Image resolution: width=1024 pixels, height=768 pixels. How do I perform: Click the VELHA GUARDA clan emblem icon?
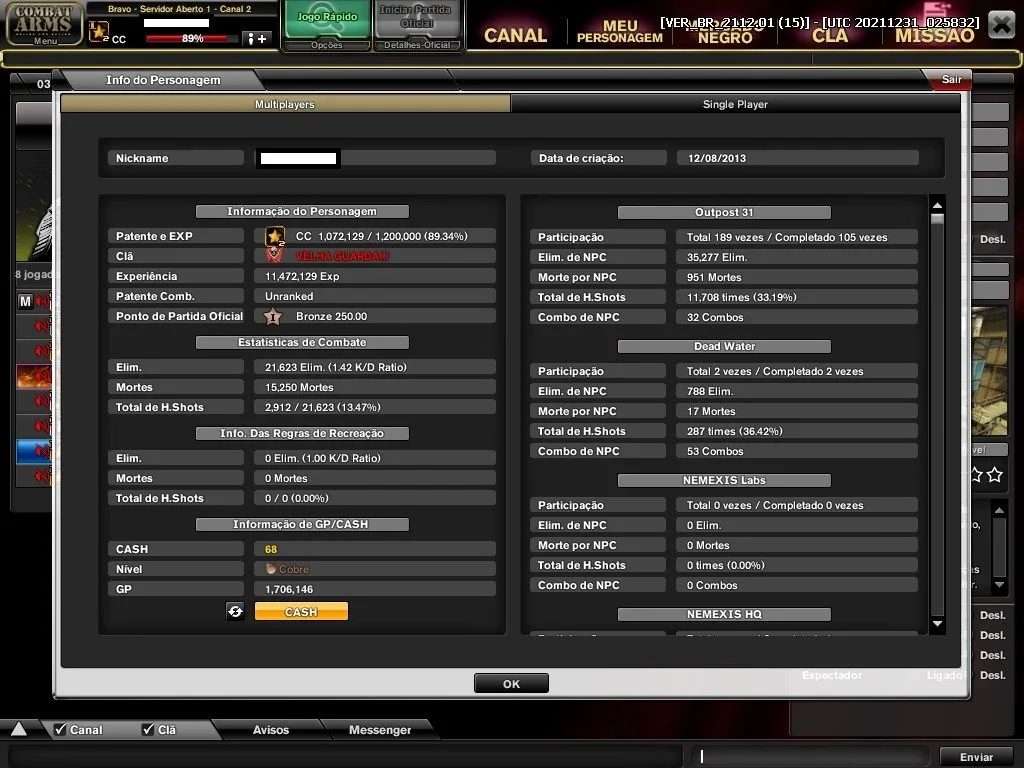pos(274,256)
